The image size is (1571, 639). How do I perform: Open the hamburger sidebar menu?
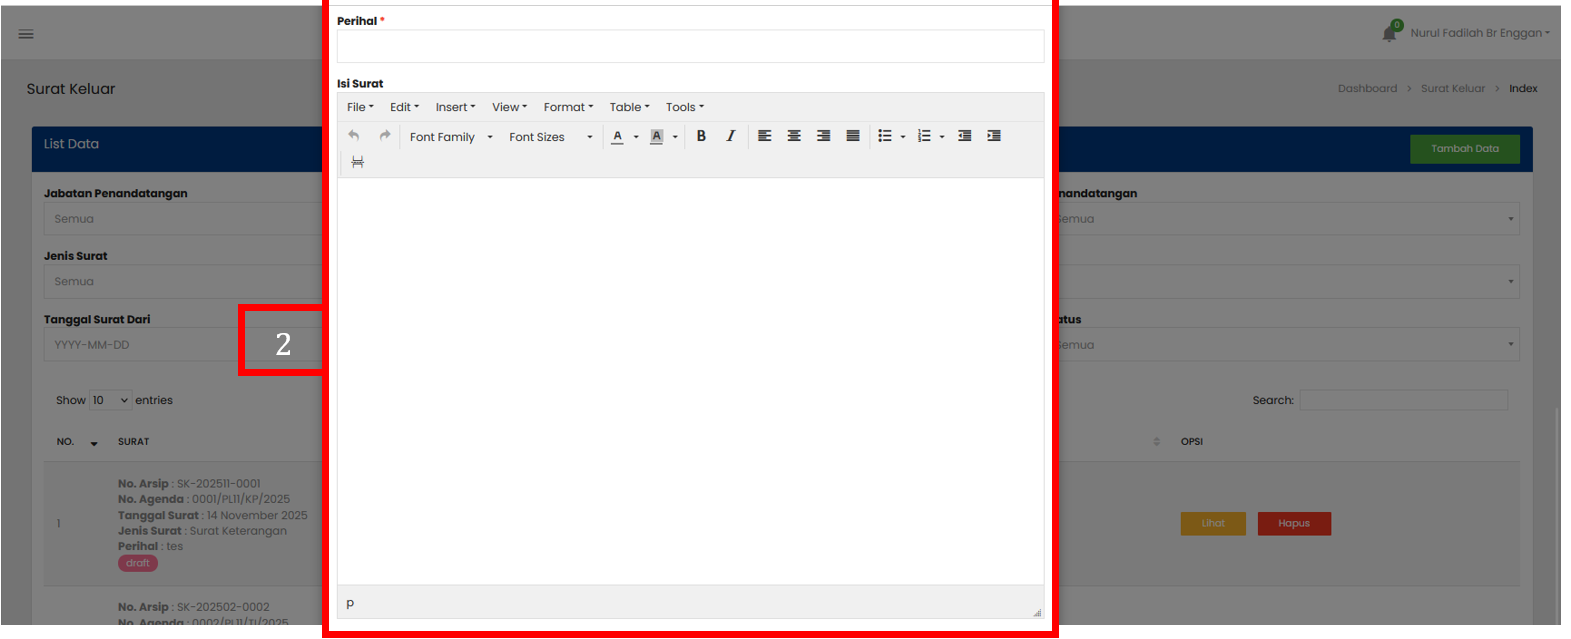(26, 34)
